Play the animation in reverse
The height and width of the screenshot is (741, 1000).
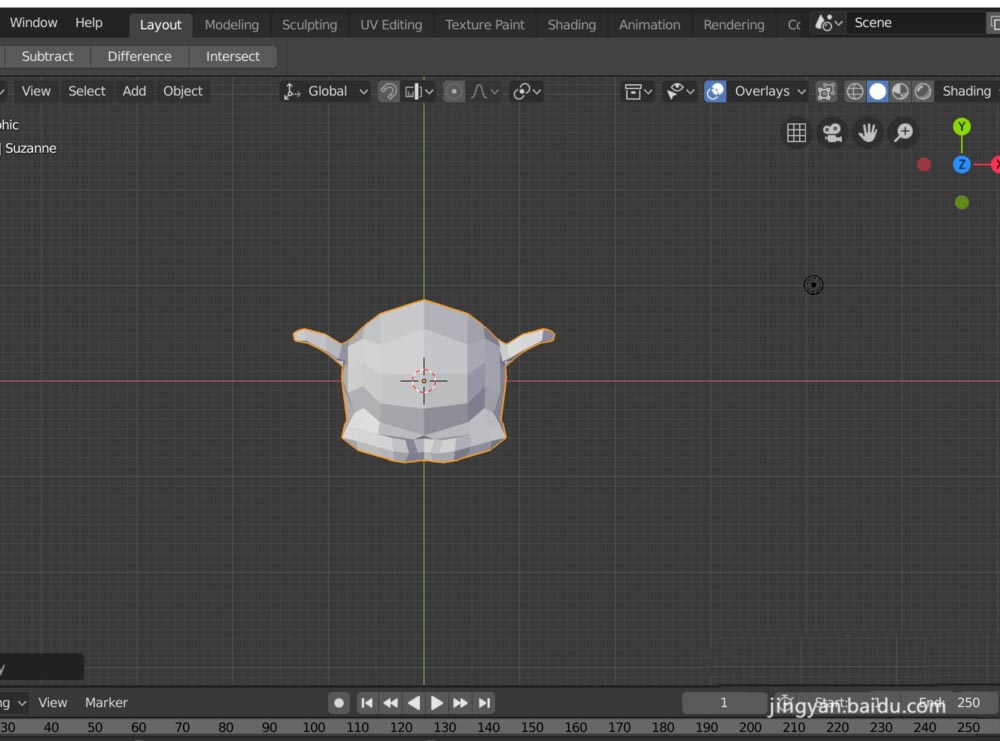pos(413,703)
